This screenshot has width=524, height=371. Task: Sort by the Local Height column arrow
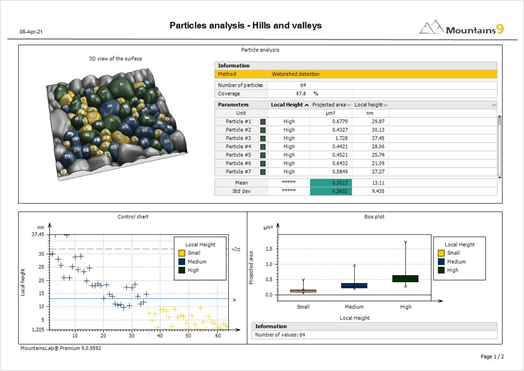coord(306,105)
